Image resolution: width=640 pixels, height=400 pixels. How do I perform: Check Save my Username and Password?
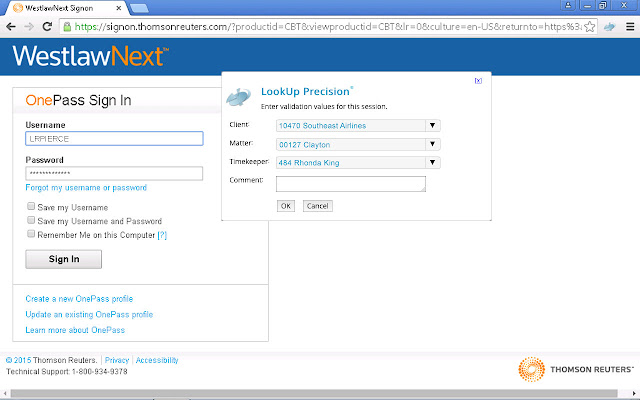pyautogui.click(x=31, y=220)
